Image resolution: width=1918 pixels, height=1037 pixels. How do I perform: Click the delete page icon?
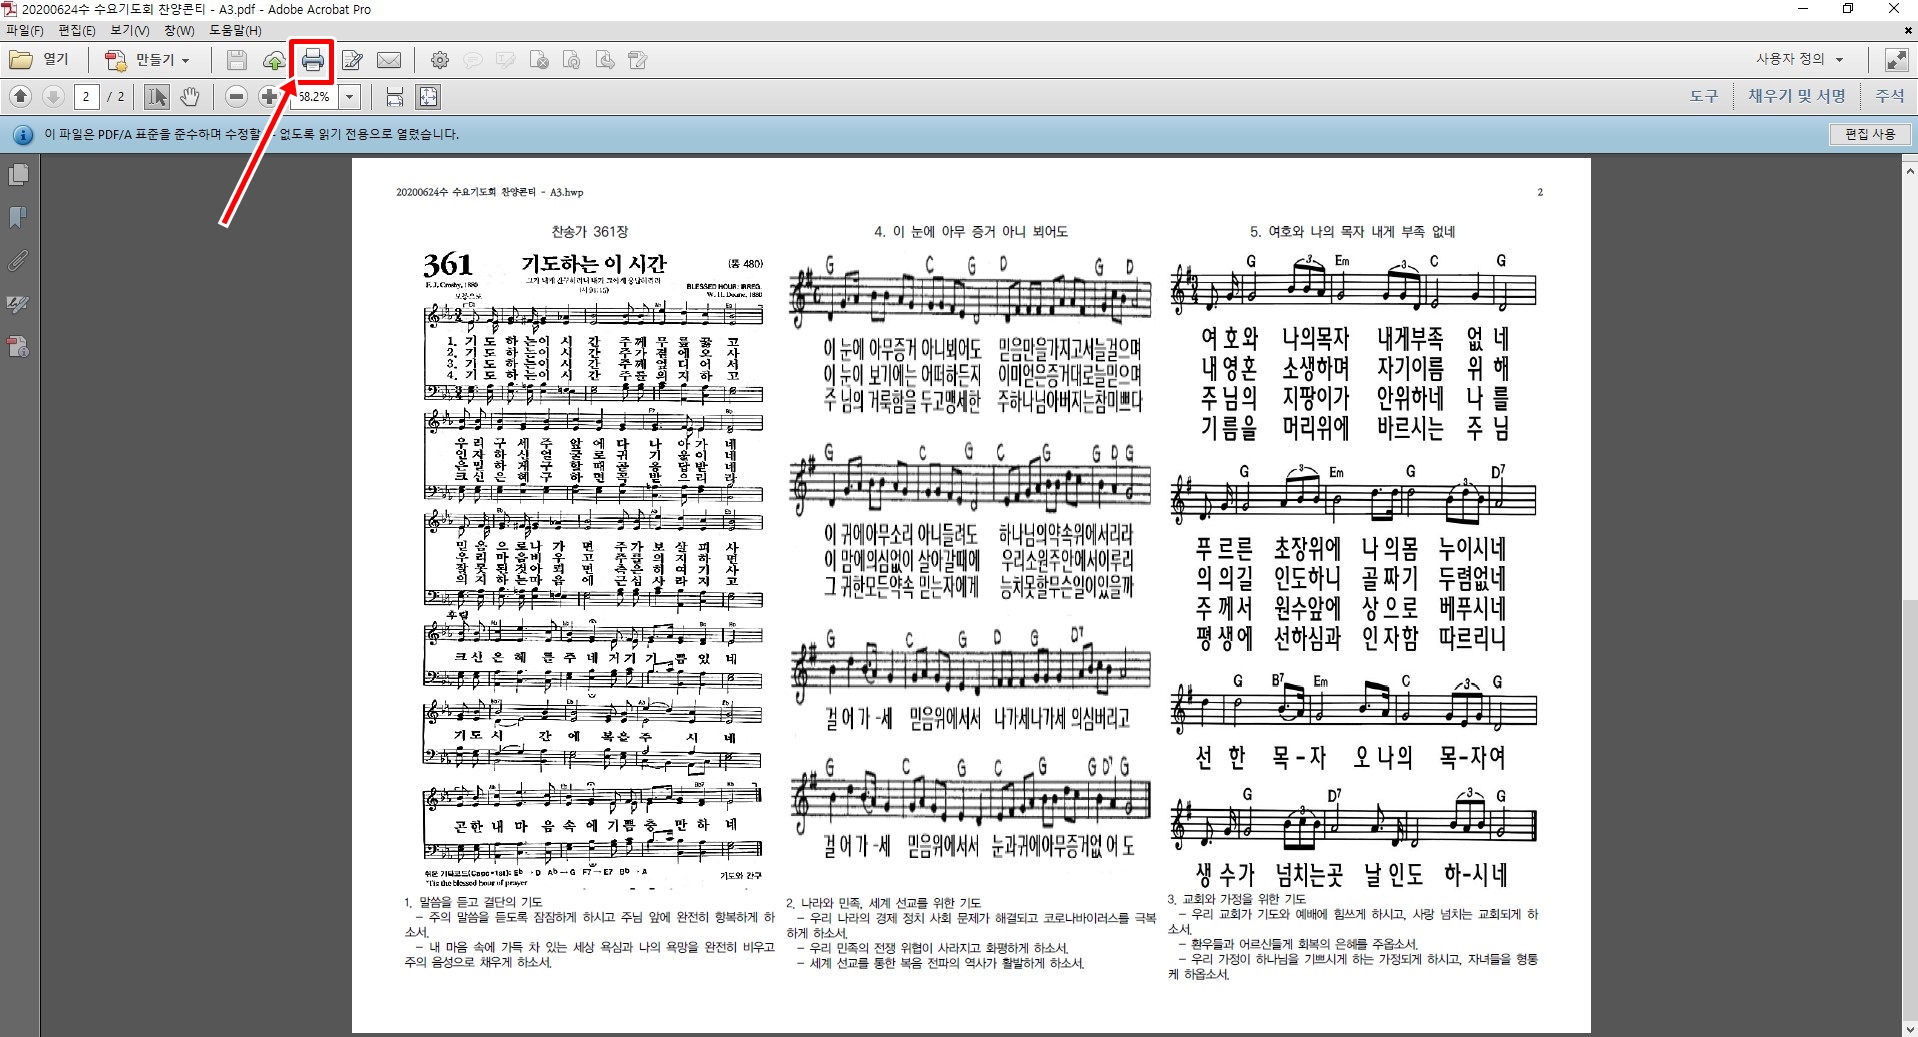point(539,60)
